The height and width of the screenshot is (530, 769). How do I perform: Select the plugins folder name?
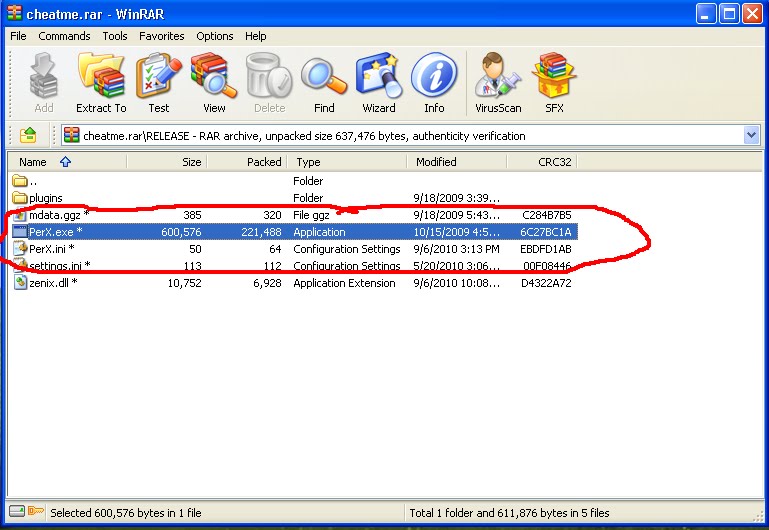point(46,198)
